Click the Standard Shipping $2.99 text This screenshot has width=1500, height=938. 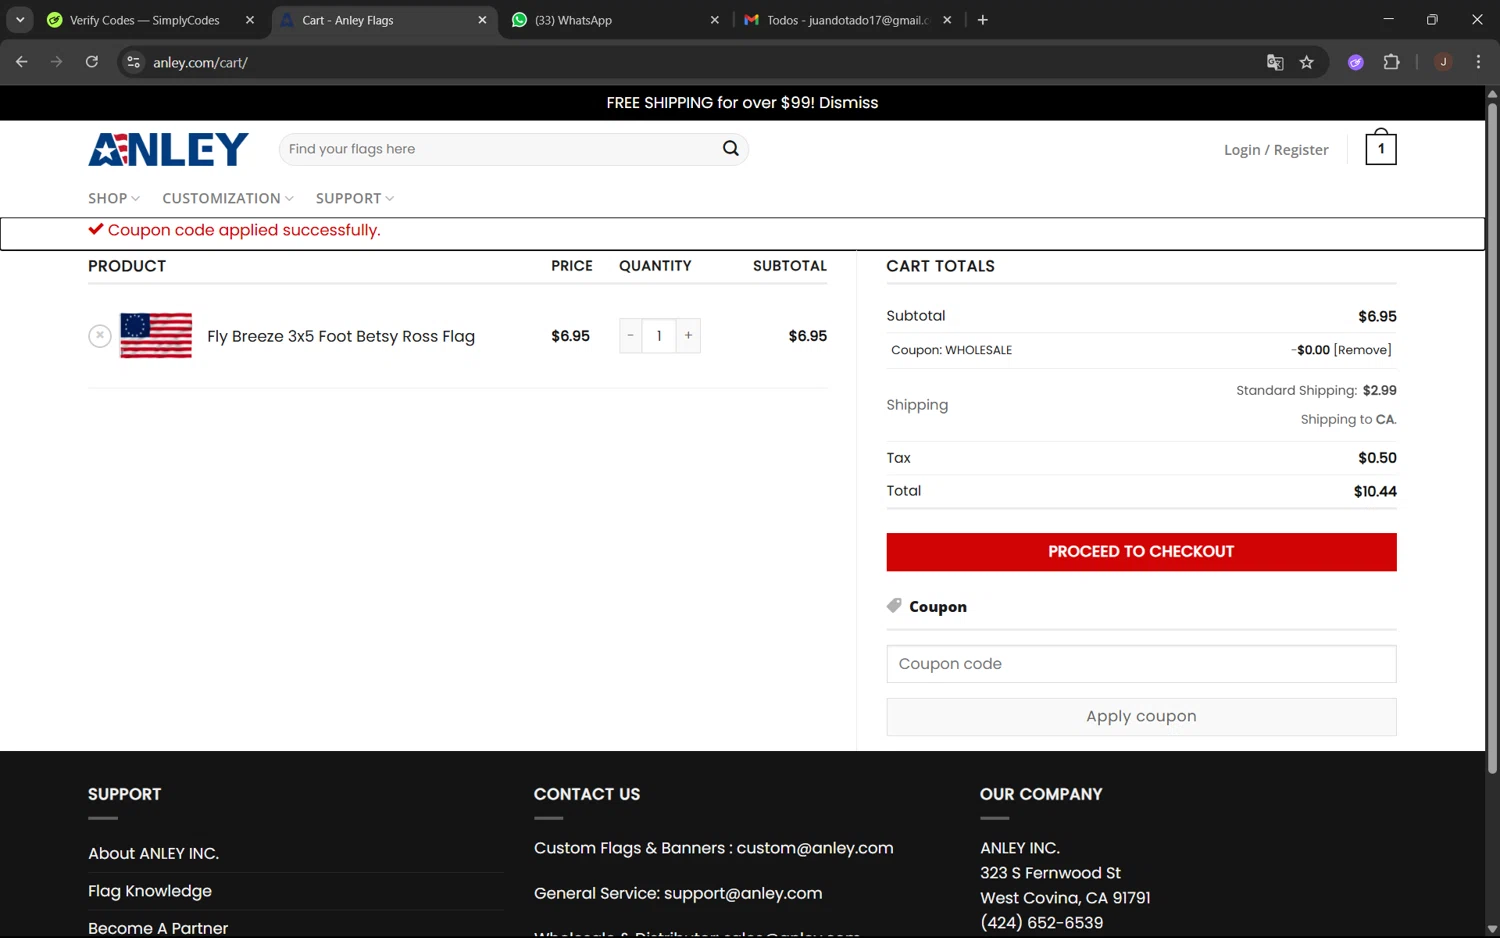pyautogui.click(x=1316, y=390)
